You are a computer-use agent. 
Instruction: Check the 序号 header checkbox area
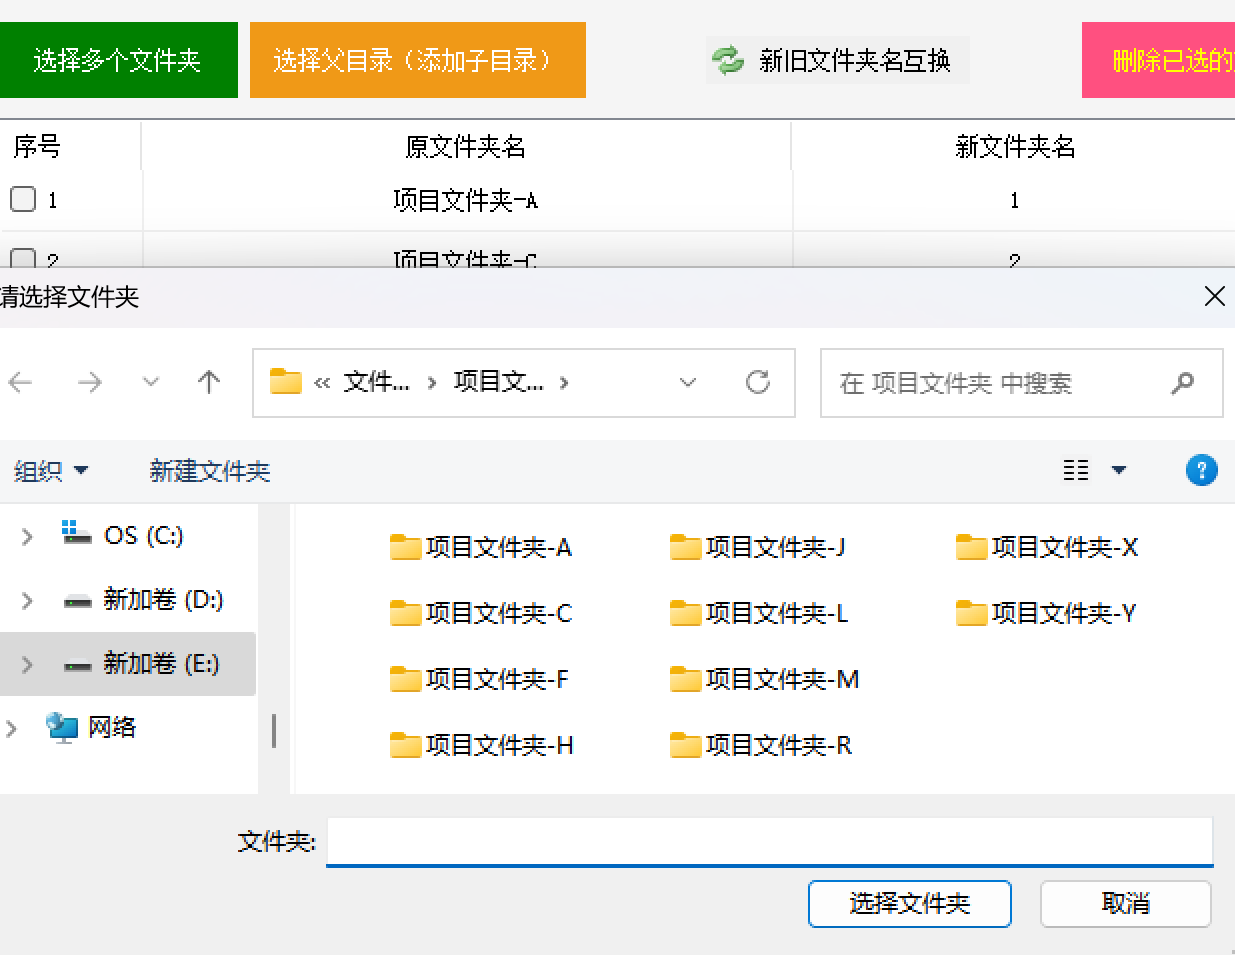click(x=35, y=146)
